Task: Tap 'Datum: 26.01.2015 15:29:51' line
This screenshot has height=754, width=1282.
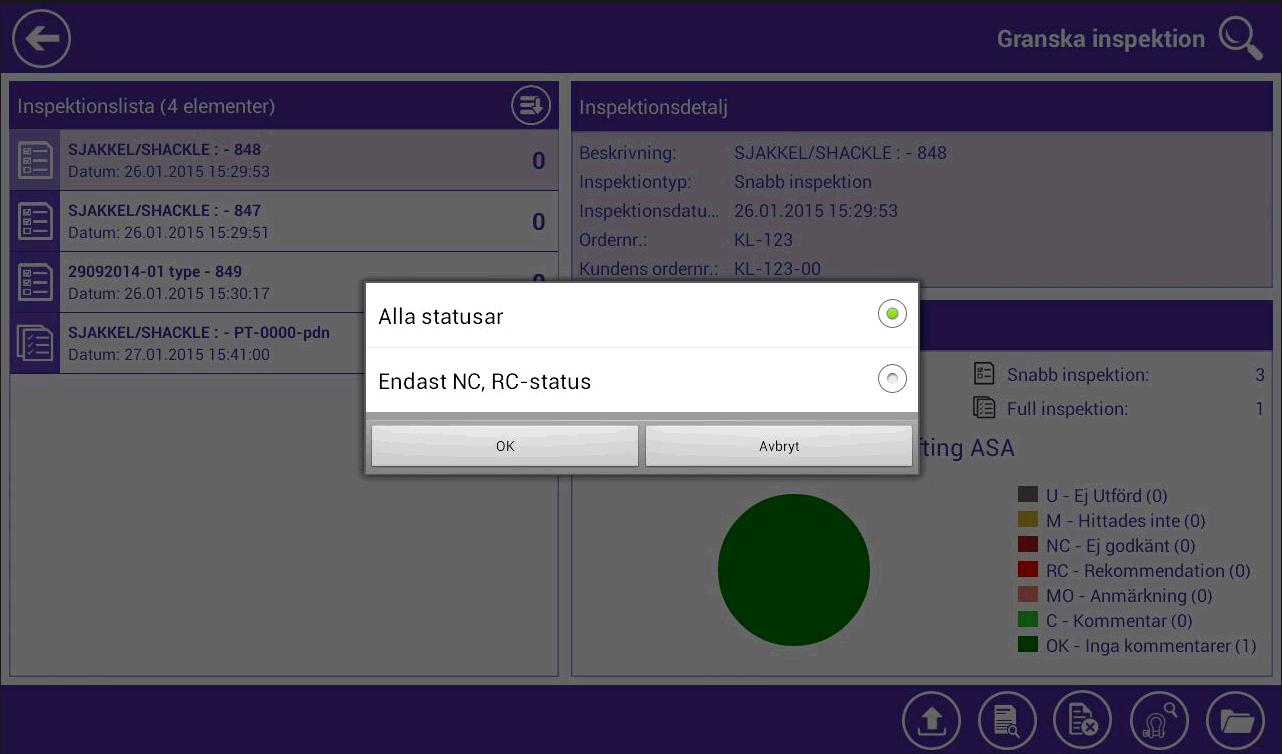Action: coord(169,232)
